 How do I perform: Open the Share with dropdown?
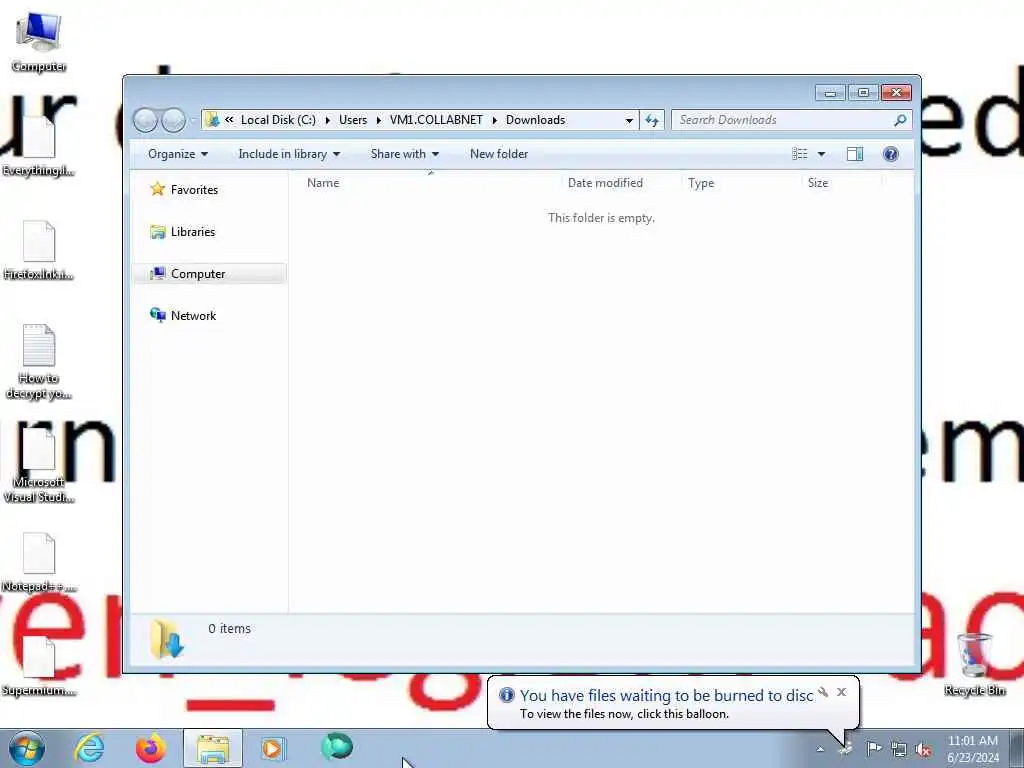point(404,154)
